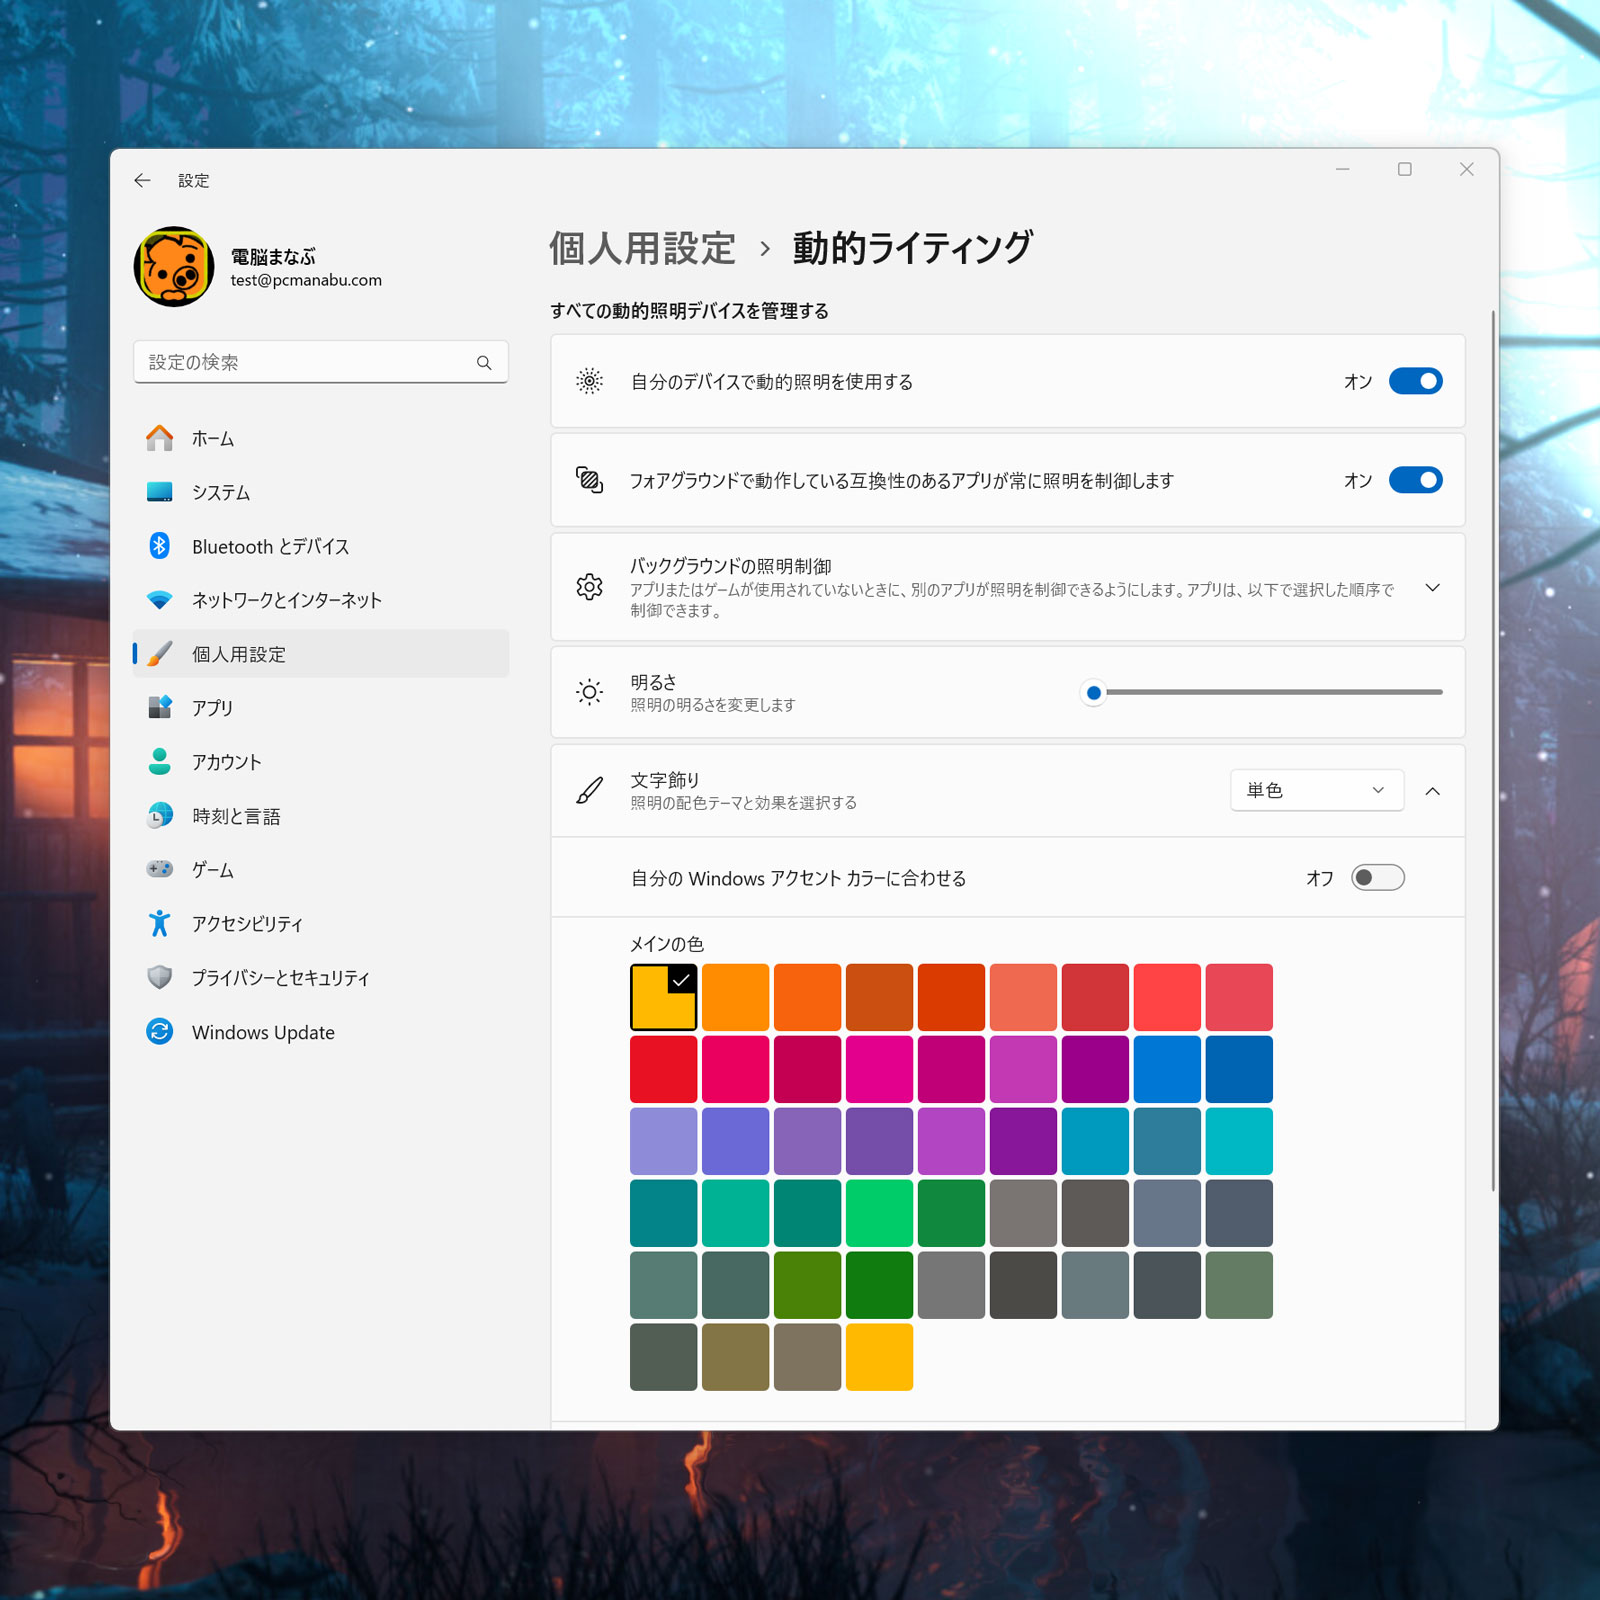The image size is (1600, 1600).
Task: Open the 単色 dropdown
Action: point(1315,790)
